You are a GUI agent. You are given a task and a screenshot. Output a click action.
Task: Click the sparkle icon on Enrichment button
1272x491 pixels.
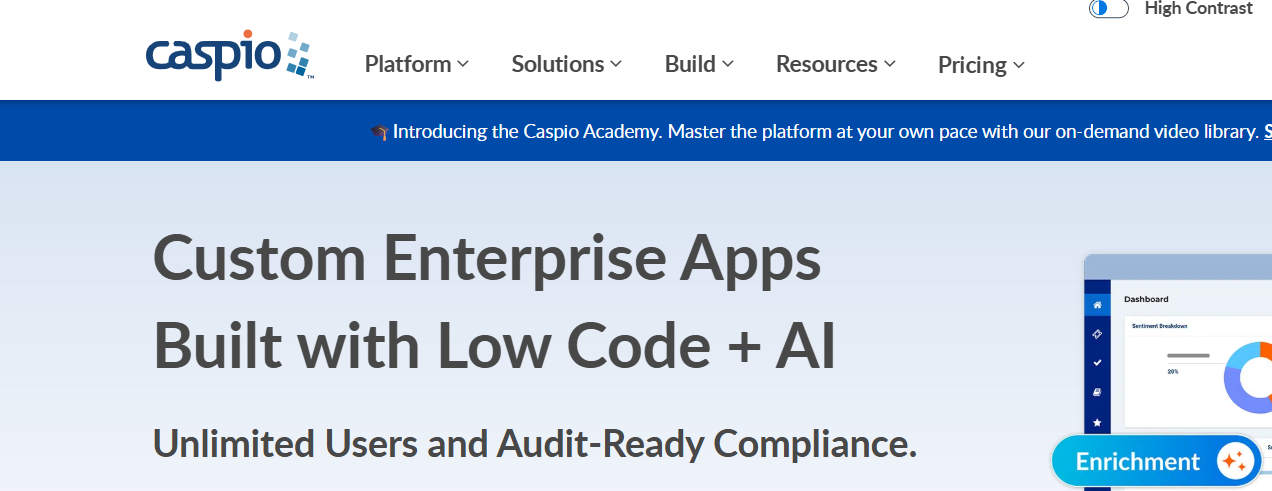pyautogui.click(x=1234, y=461)
